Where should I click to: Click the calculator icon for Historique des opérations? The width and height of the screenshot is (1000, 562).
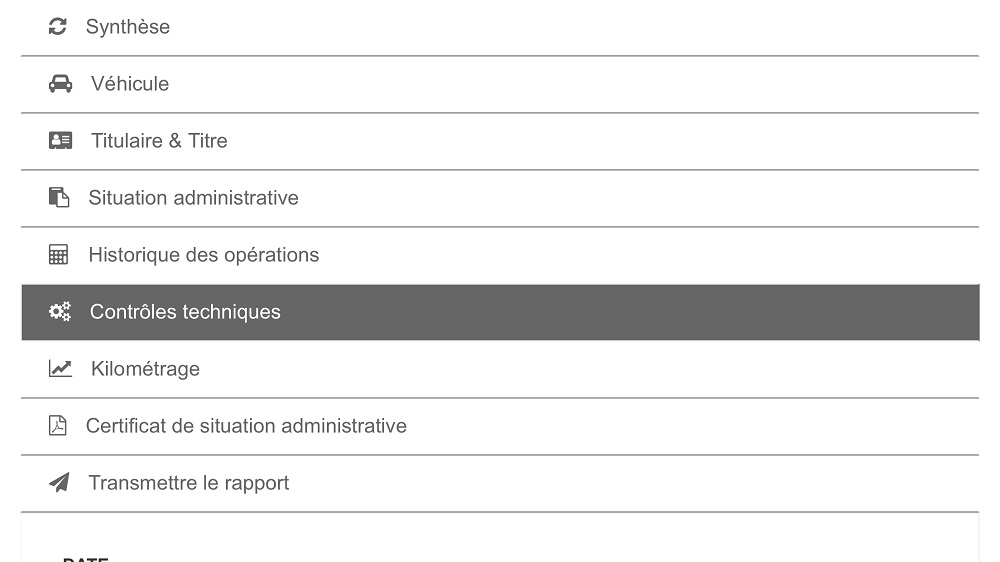pyautogui.click(x=58, y=255)
